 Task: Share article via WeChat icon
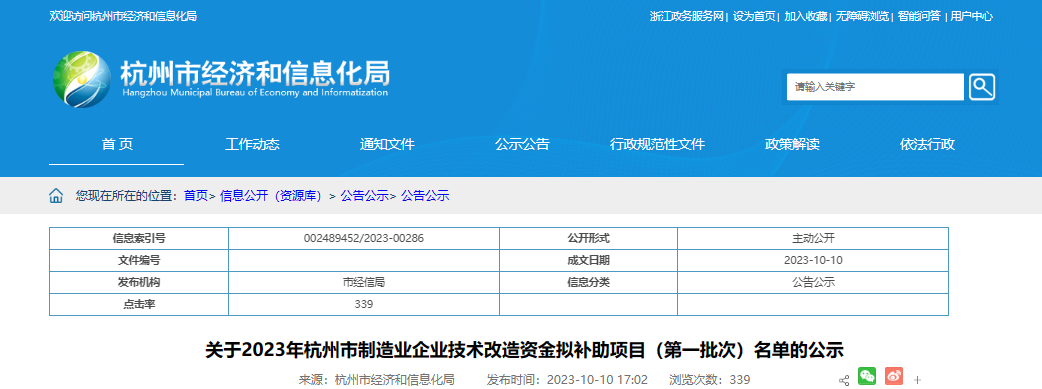click(867, 376)
